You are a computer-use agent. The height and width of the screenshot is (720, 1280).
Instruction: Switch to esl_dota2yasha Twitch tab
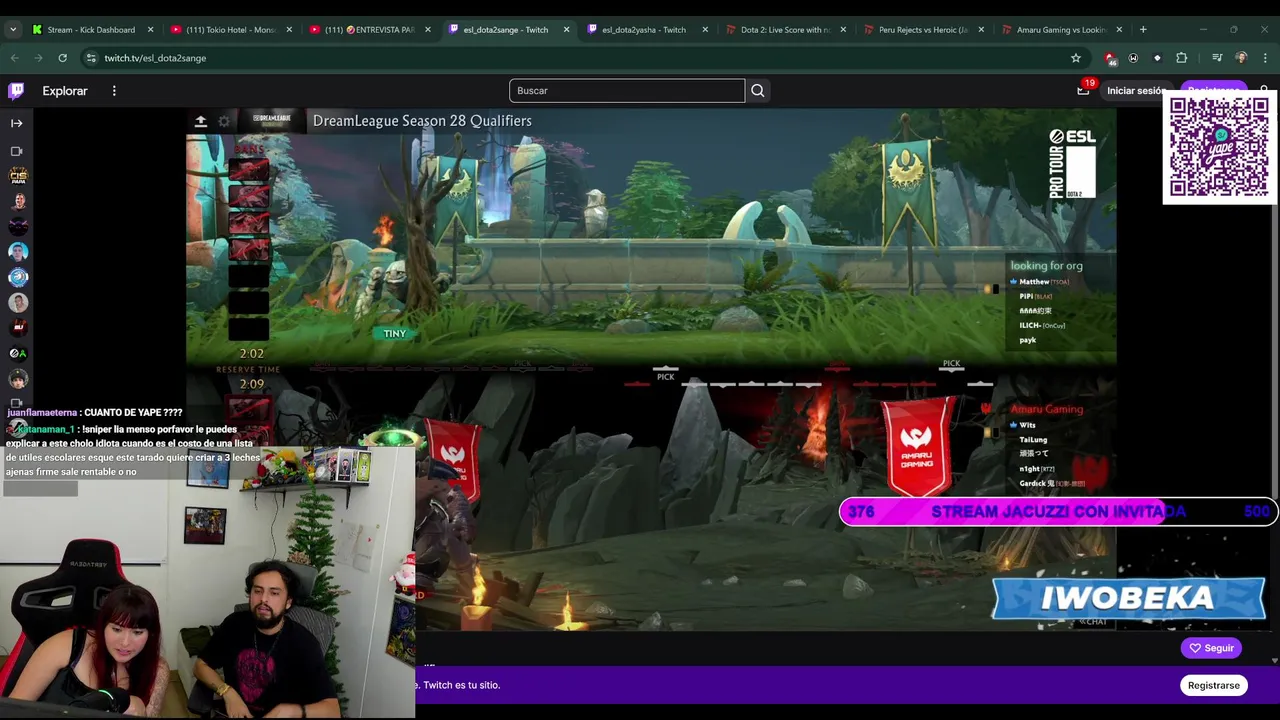[646, 30]
